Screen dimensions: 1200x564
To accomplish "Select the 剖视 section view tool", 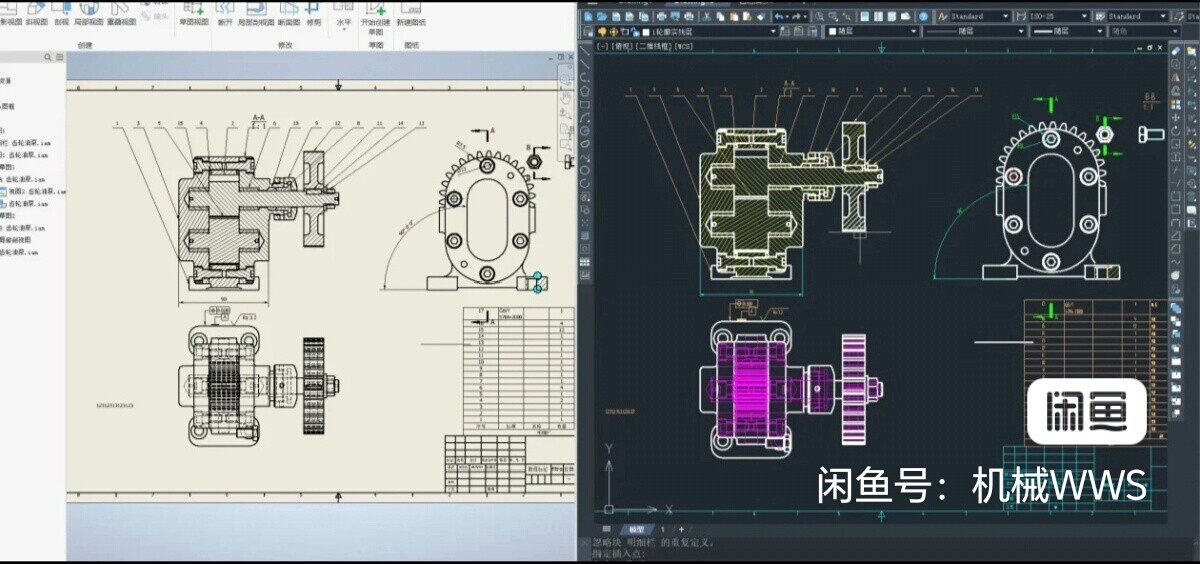I will click(x=62, y=15).
